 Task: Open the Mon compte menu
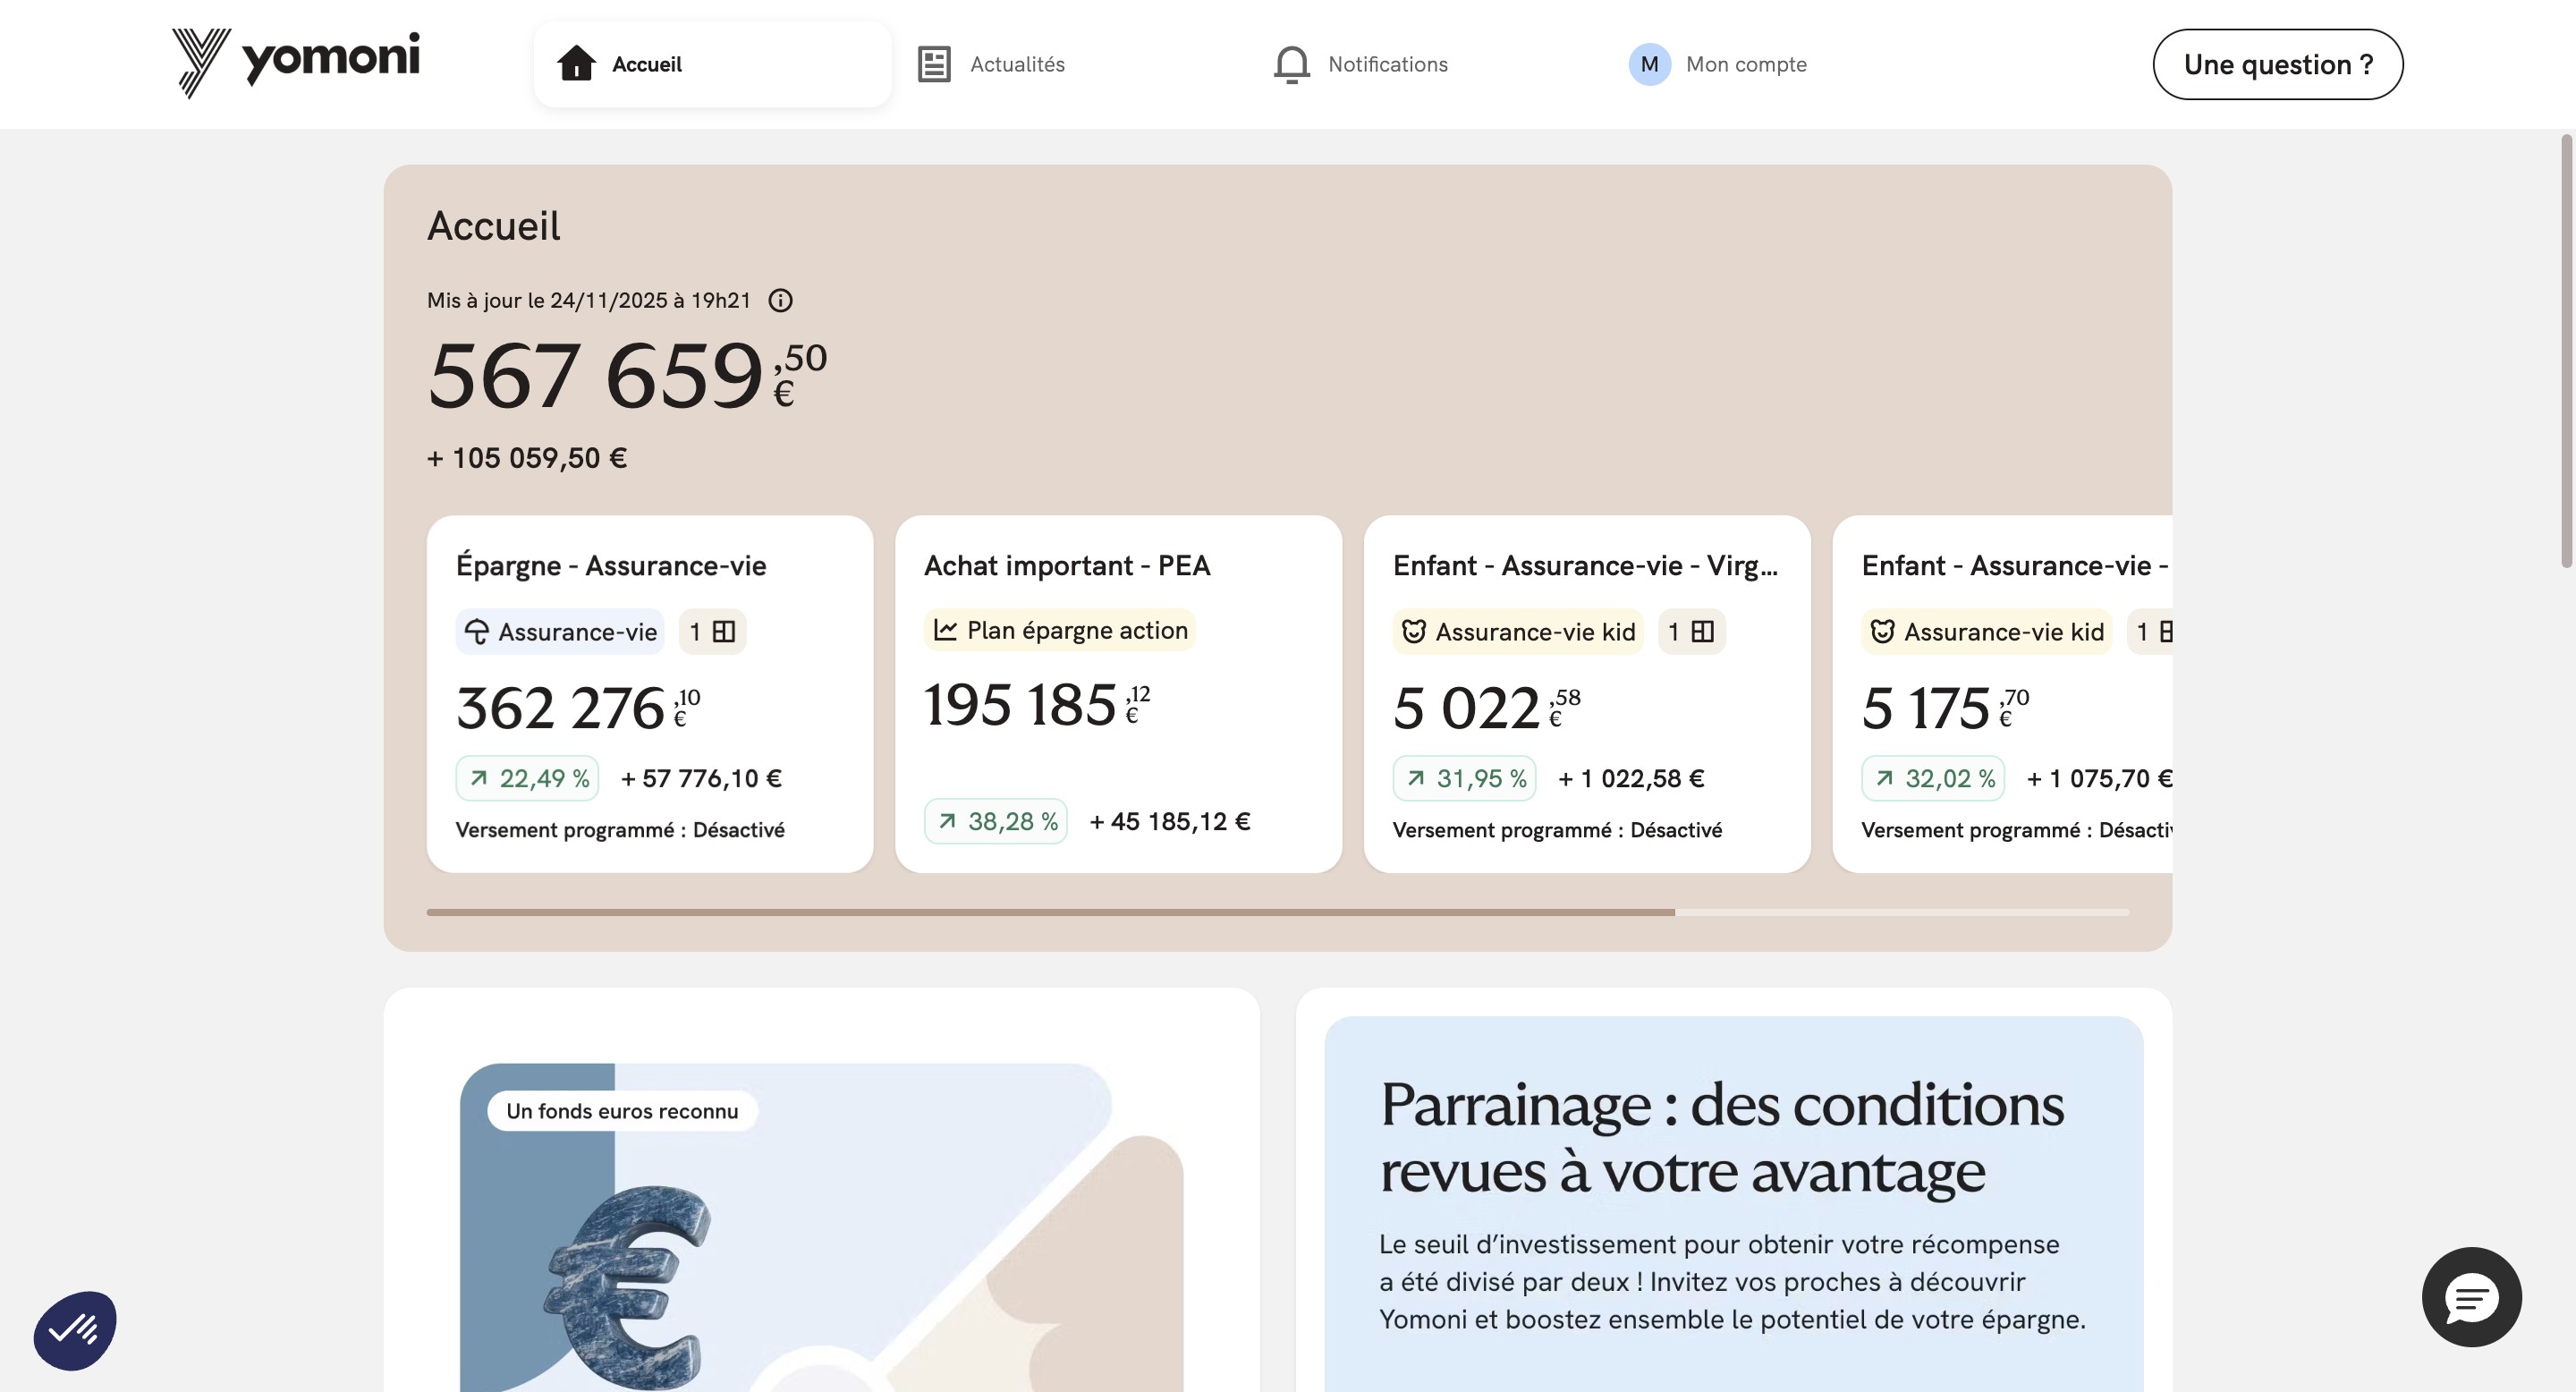(x=1745, y=64)
